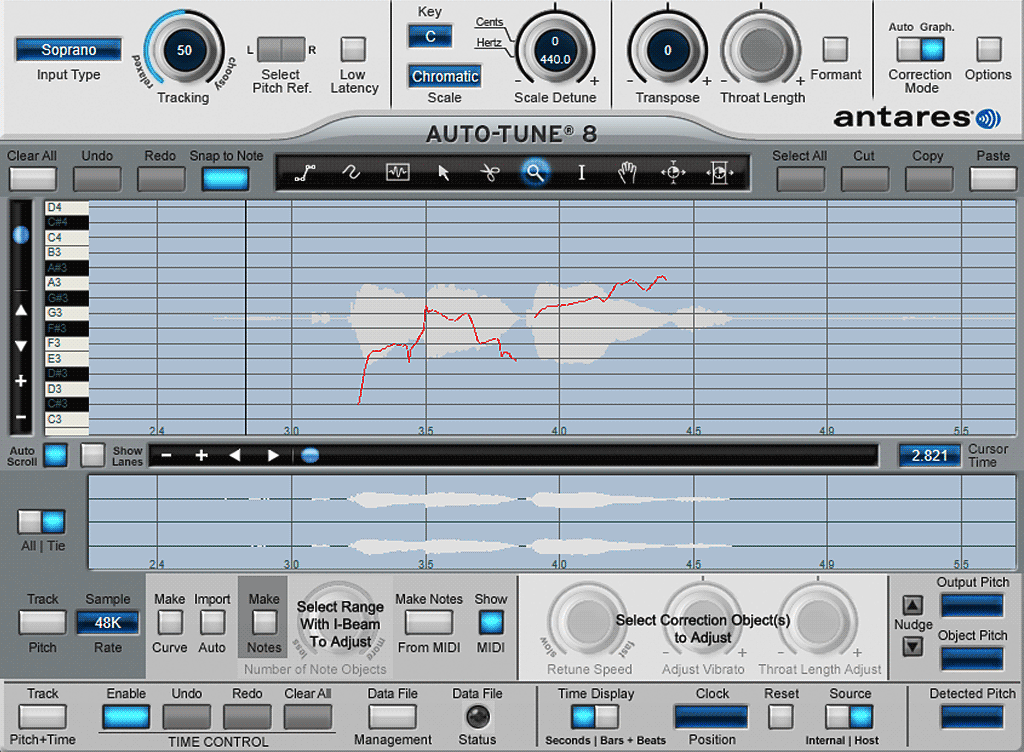
Task: Open the Chromatic Scale selector
Action: [x=444, y=76]
